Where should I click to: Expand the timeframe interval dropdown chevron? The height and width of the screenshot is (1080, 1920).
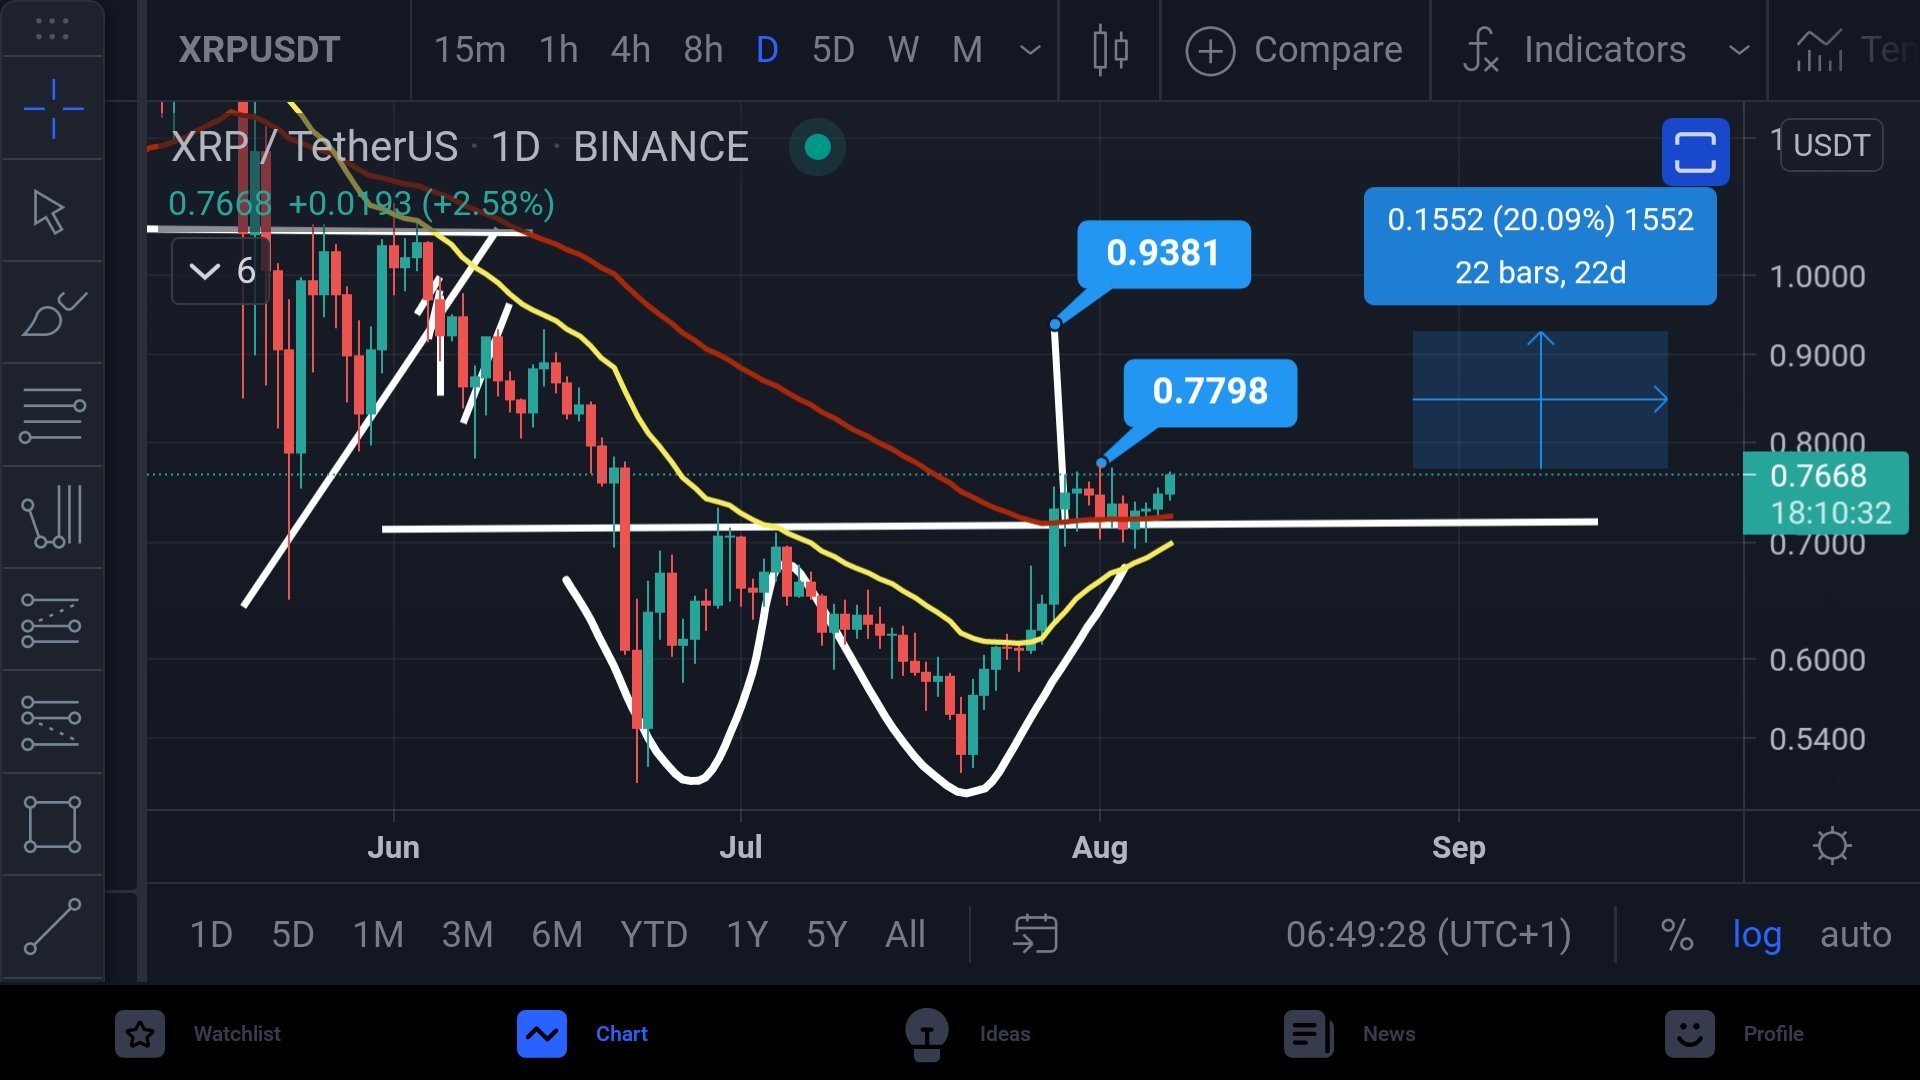[x=1030, y=49]
